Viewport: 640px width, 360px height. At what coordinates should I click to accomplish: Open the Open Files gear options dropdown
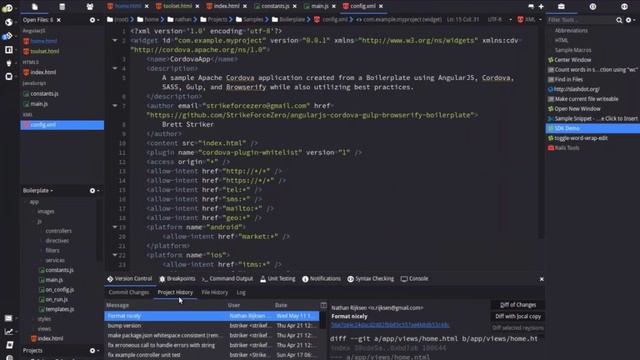94,20
